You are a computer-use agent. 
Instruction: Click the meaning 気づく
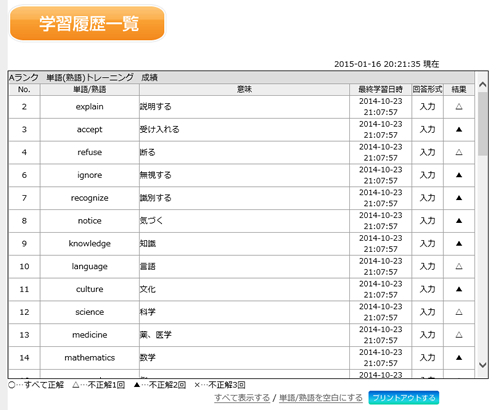pos(151,221)
